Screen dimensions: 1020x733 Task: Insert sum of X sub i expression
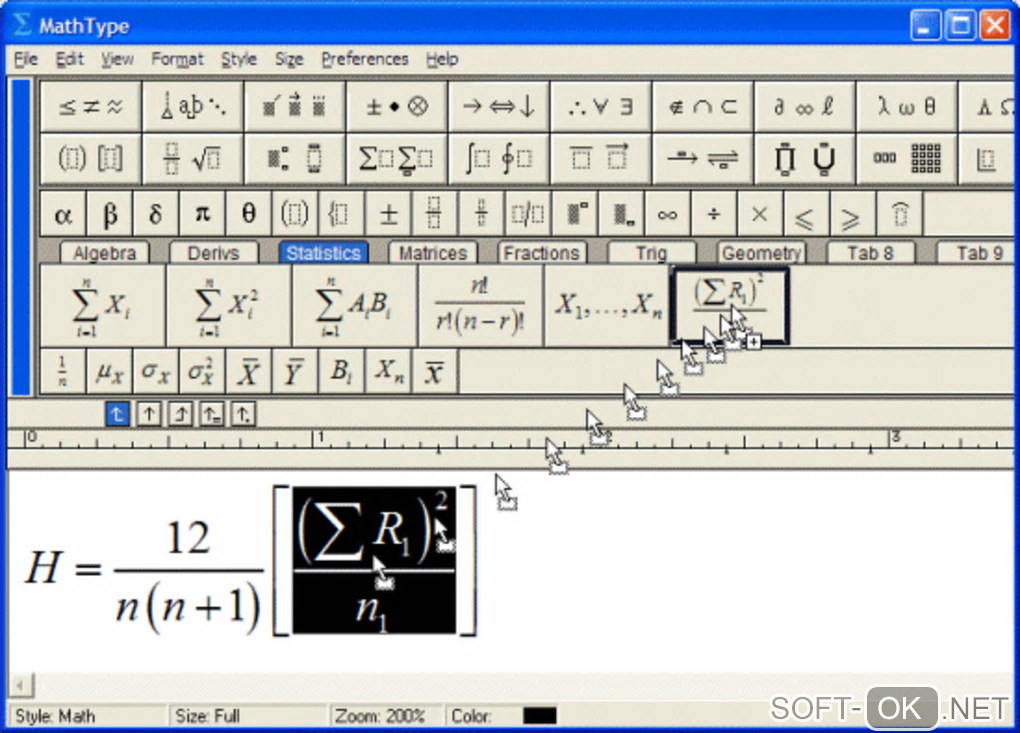[103, 306]
